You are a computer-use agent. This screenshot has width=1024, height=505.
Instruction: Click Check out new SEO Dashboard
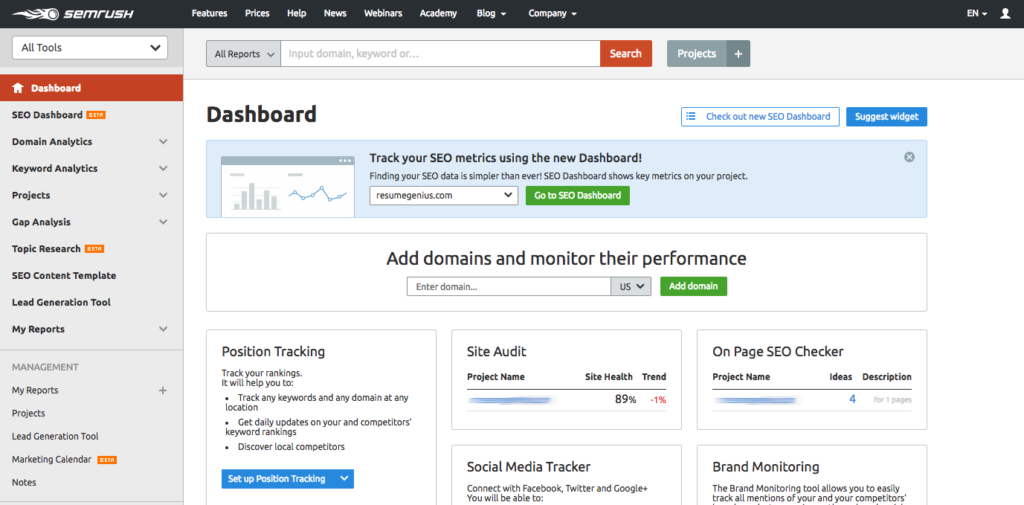760,117
